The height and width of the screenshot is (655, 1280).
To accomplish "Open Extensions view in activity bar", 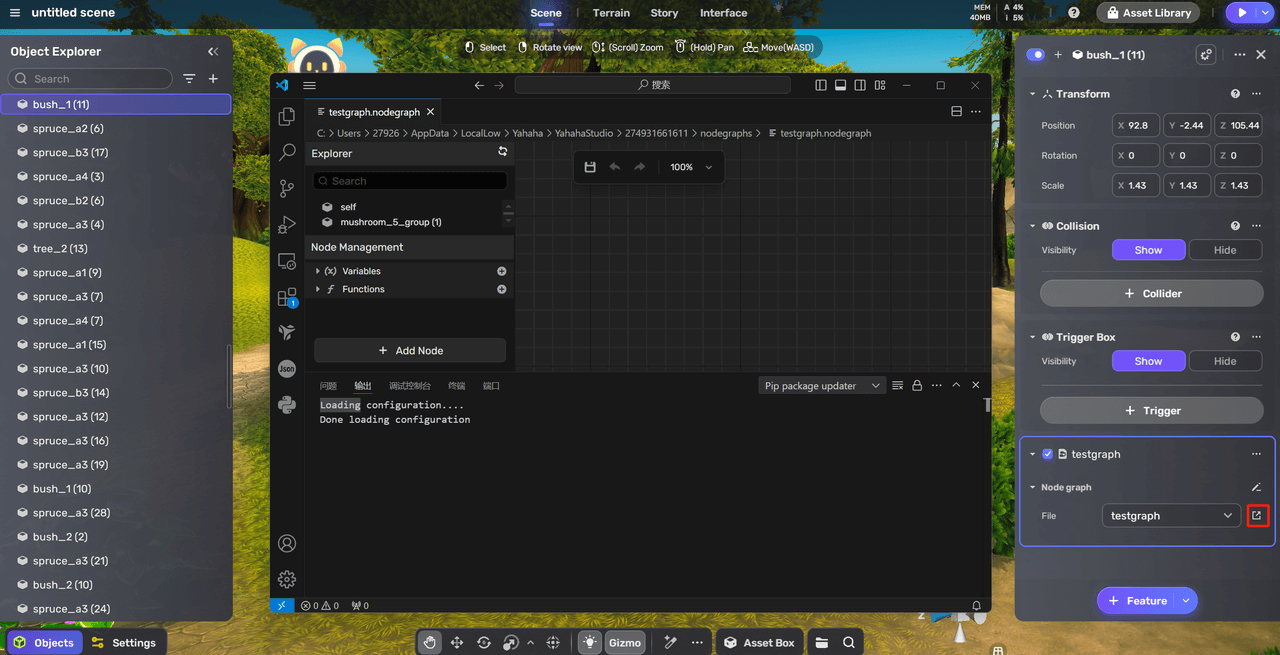I will 287,297.
